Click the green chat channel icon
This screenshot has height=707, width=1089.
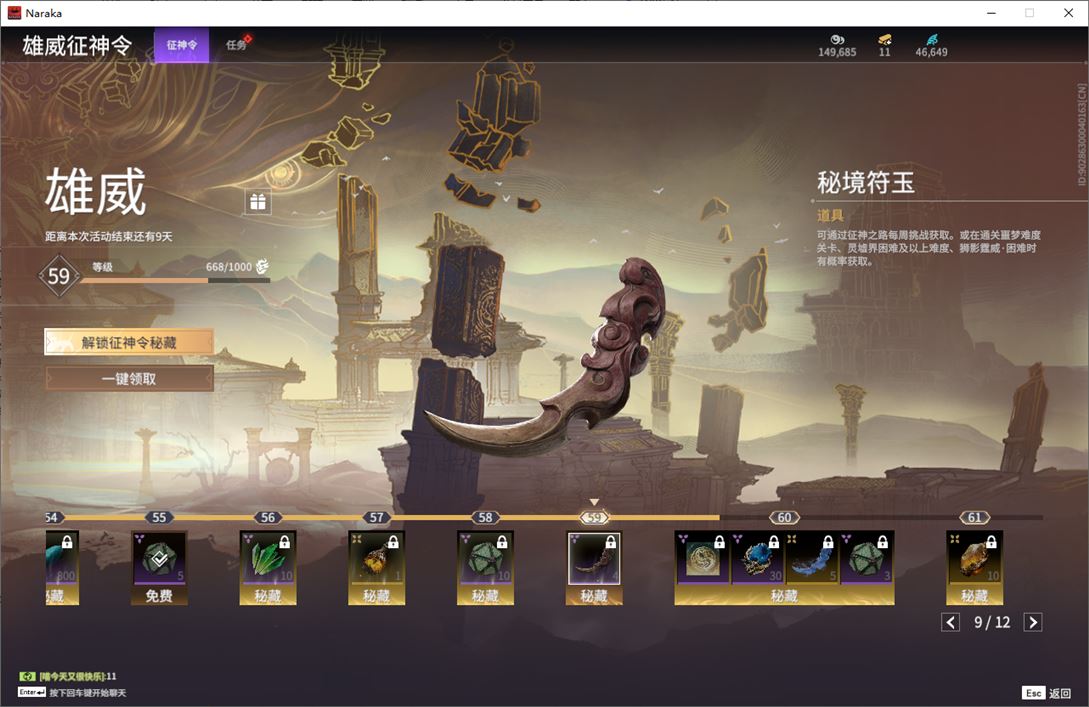click(x=27, y=676)
